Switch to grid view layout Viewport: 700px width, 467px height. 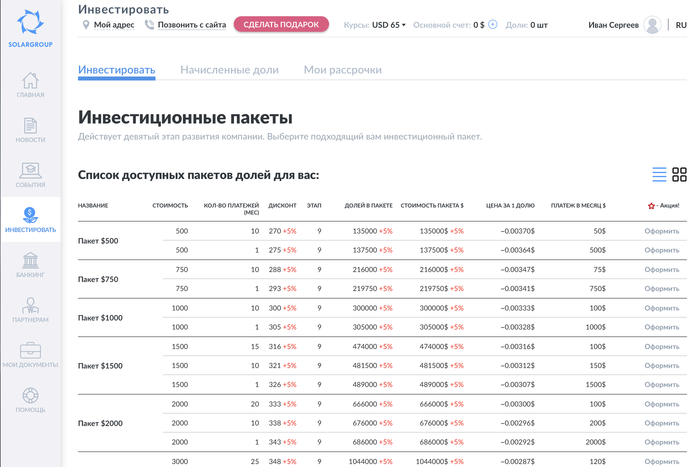(680, 175)
